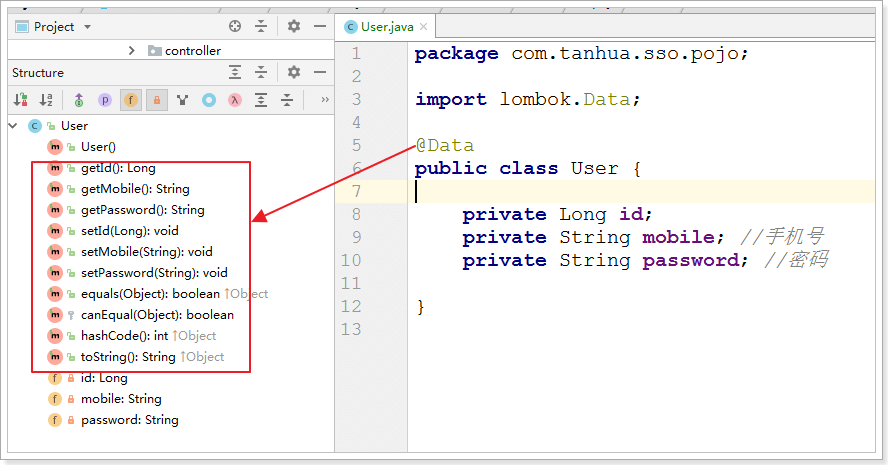Click the class icon on User.java tab

coord(351,27)
